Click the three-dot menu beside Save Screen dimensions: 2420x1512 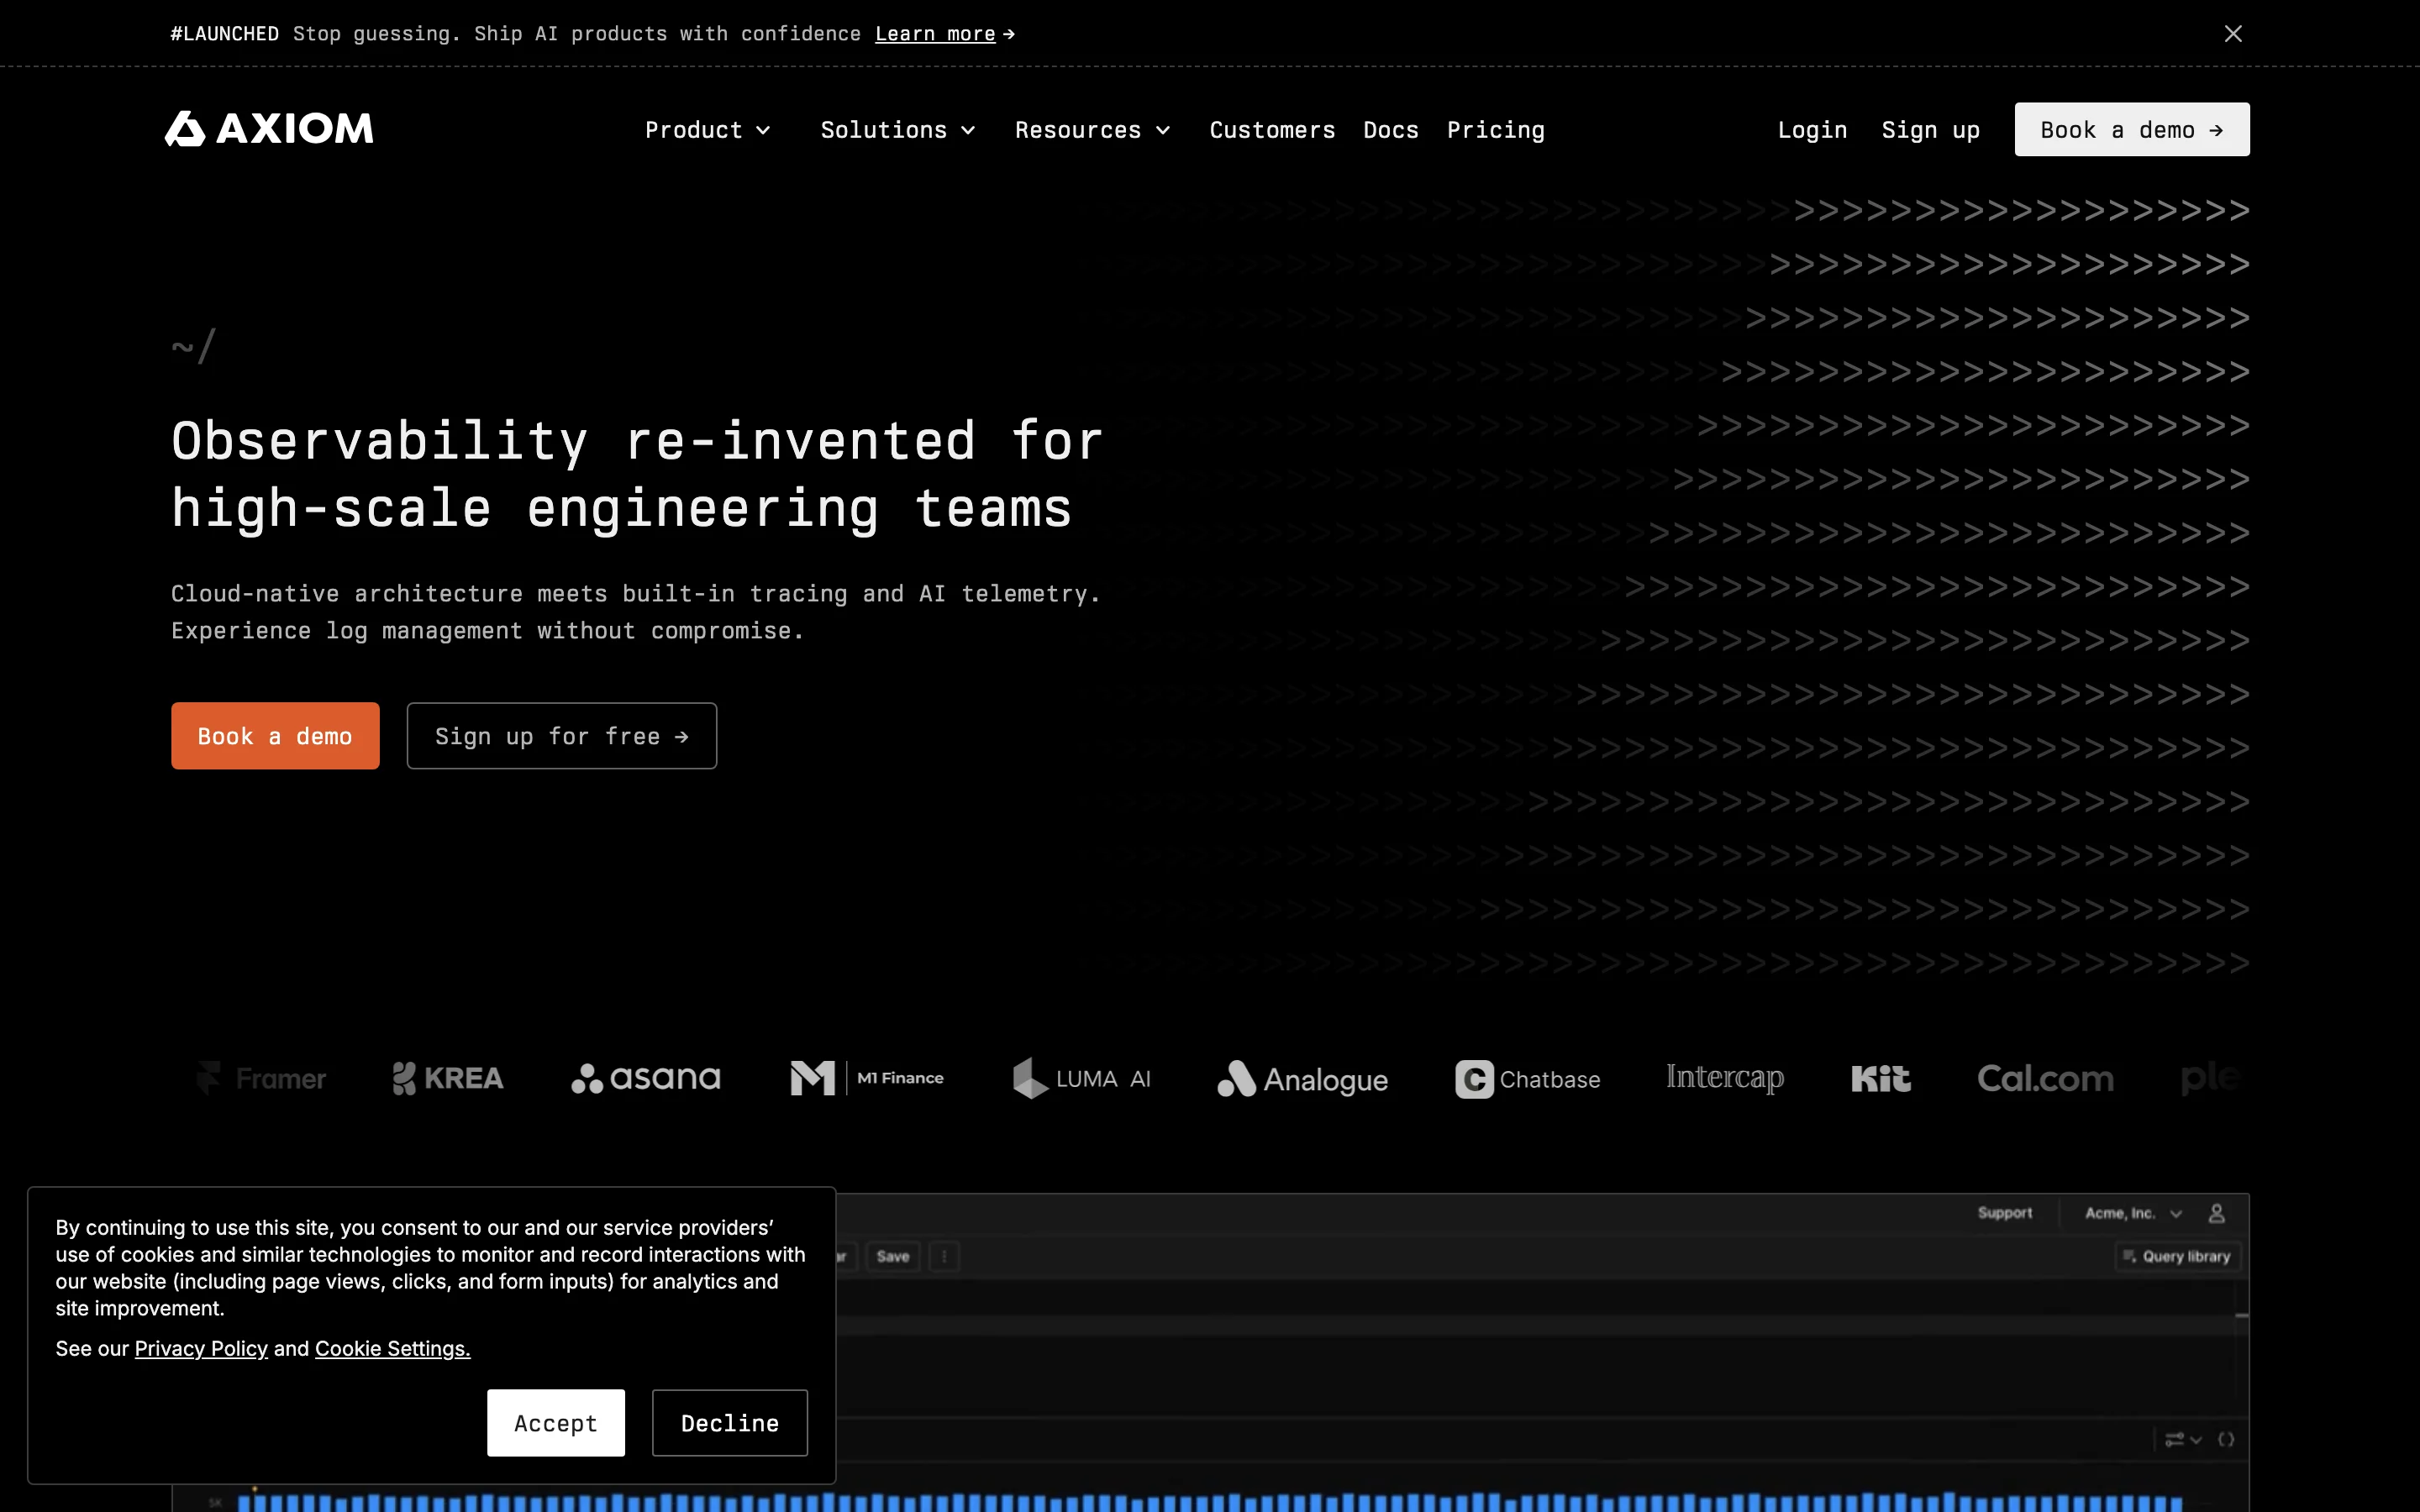click(x=944, y=1256)
